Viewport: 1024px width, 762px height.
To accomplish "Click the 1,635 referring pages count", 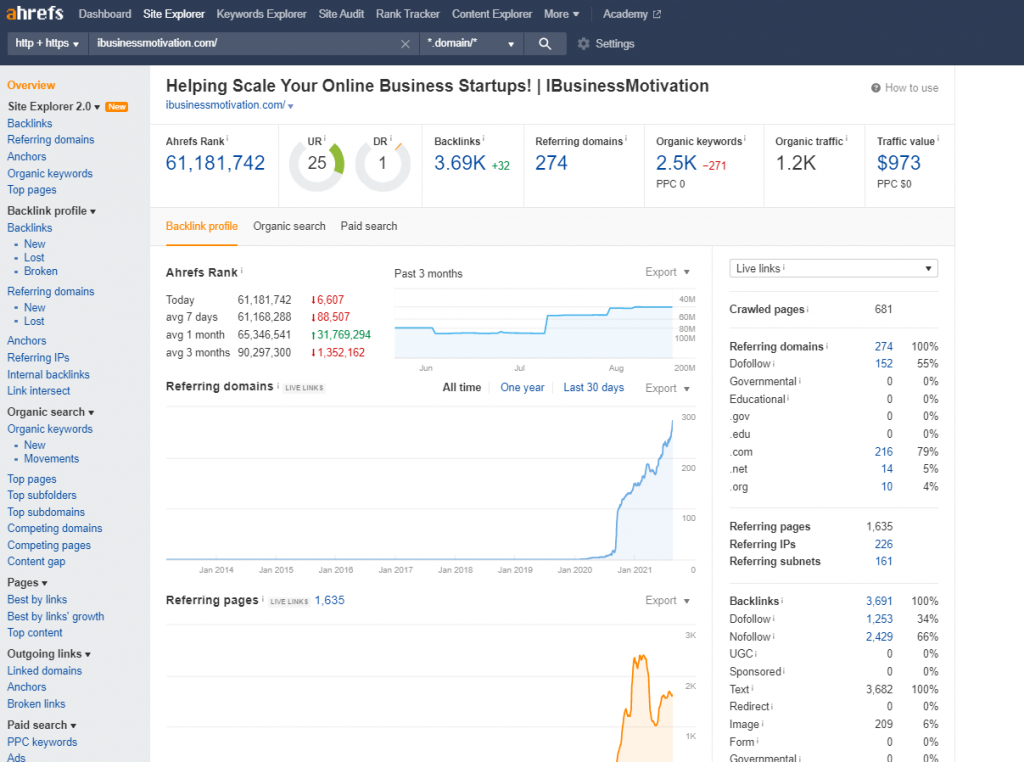I will (329, 600).
